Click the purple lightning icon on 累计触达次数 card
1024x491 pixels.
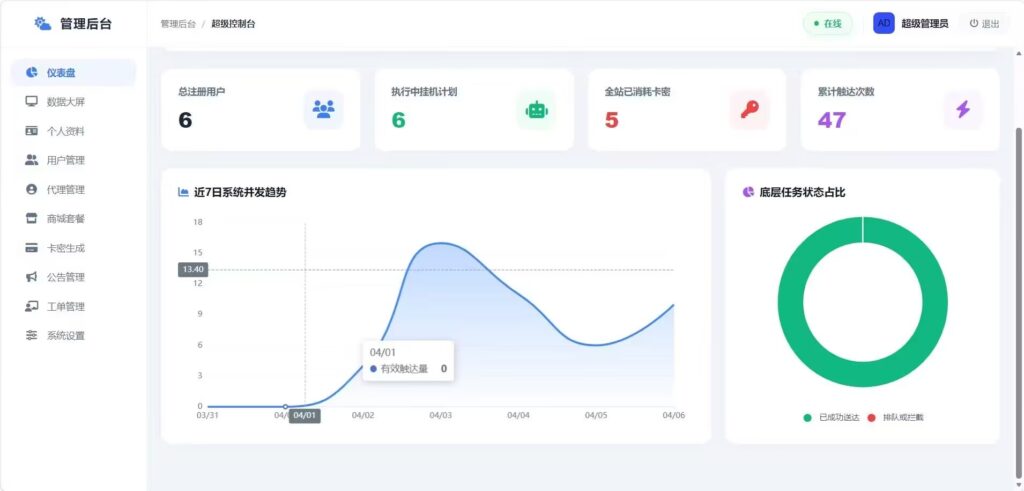[x=963, y=110]
